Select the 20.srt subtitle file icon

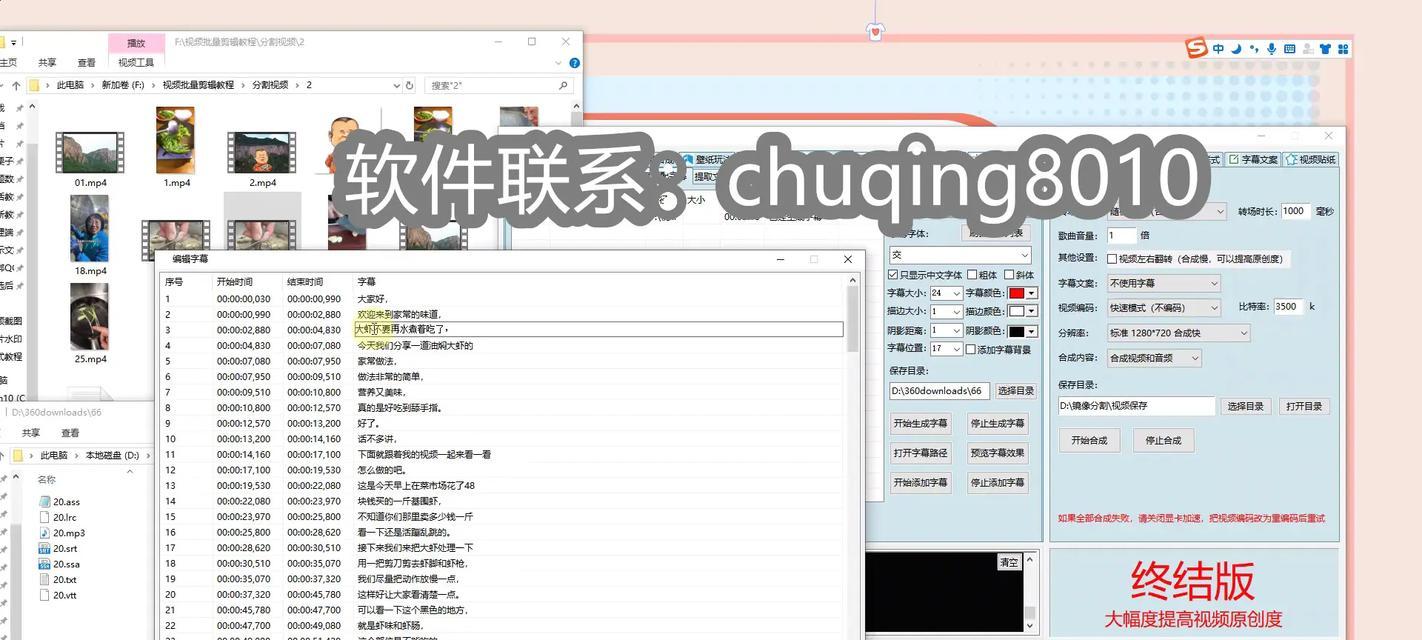tap(44, 548)
